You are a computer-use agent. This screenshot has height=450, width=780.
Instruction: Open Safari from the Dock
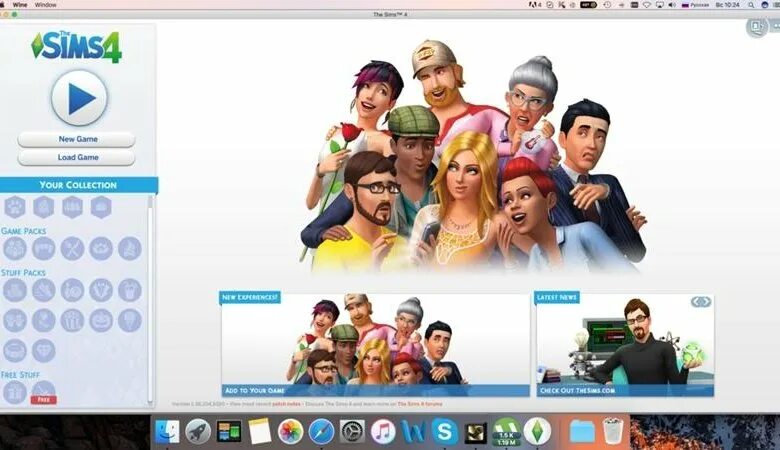click(321, 431)
